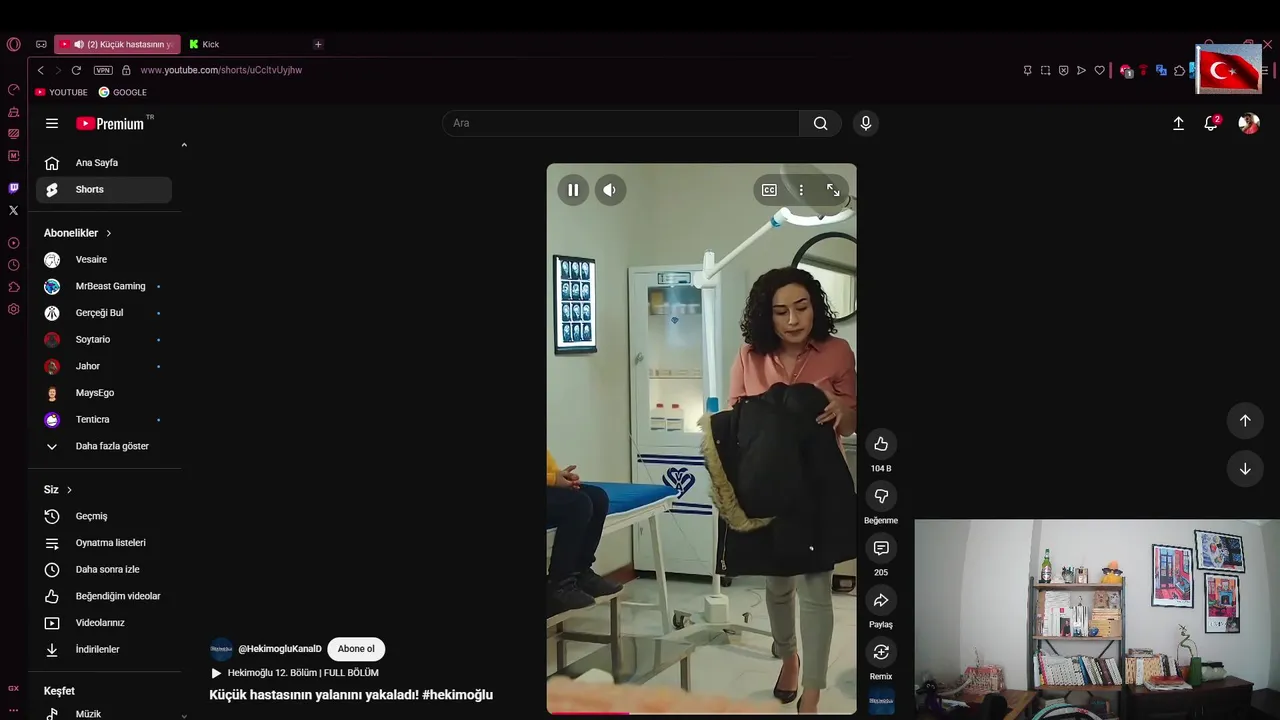Expand the Short to fullscreen
This screenshot has height=720, width=1280.
tap(833, 190)
